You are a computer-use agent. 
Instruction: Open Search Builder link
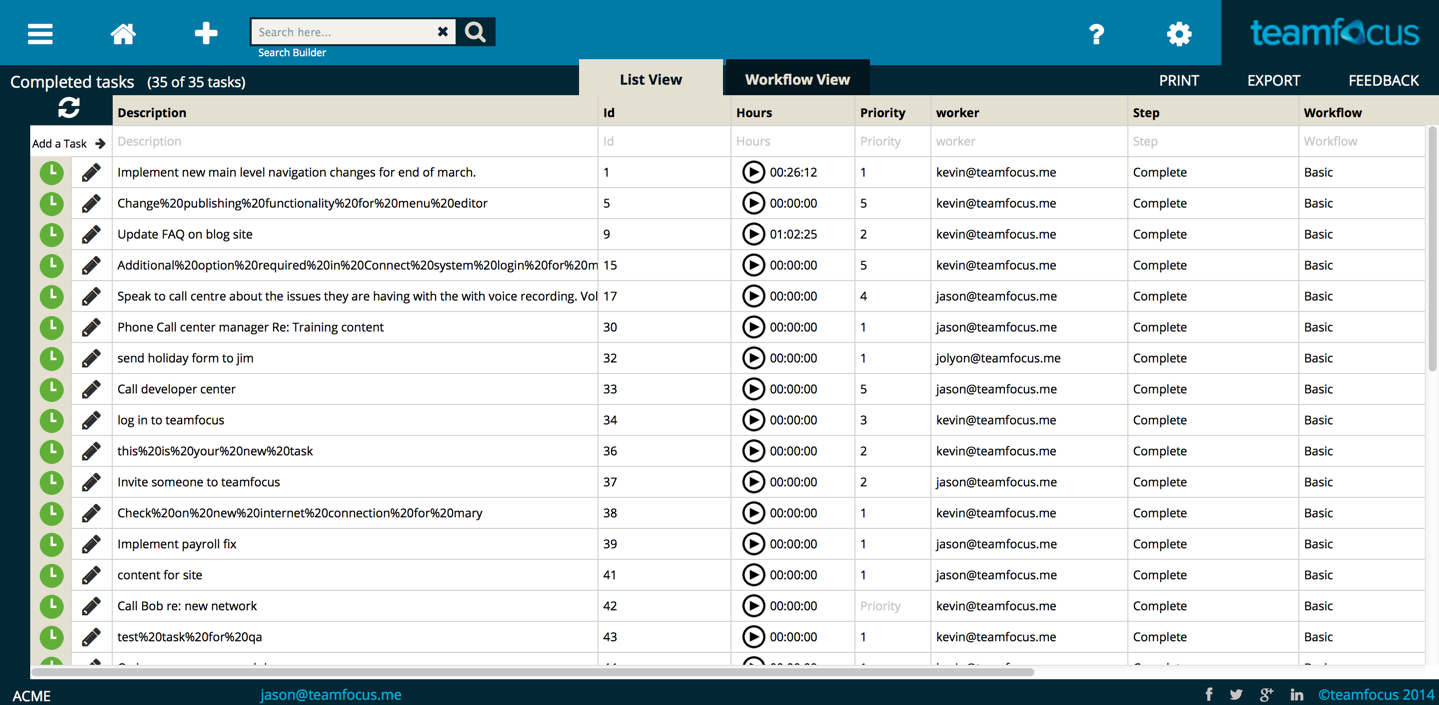click(292, 53)
